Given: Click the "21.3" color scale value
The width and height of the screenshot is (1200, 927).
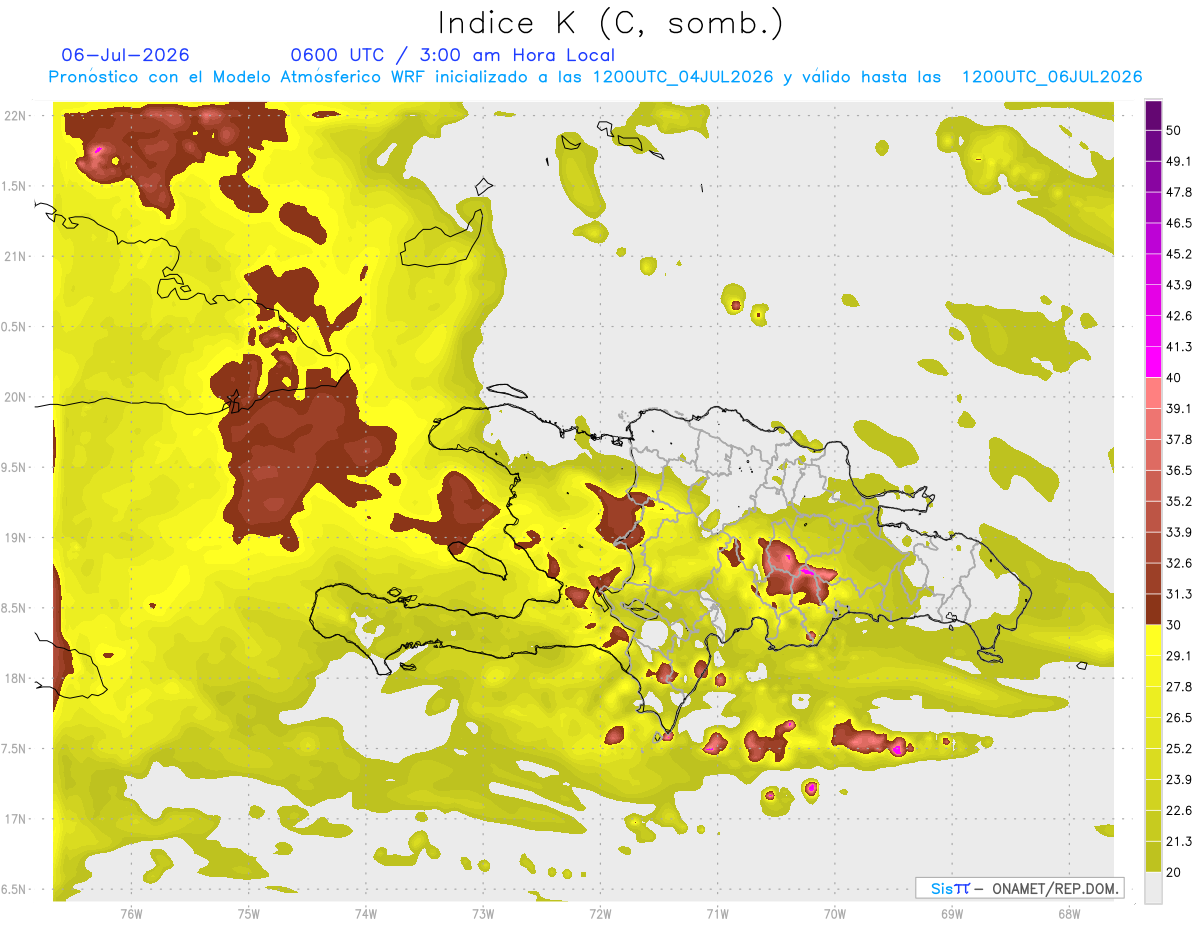Looking at the screenshot, I should click(1178, 842).
